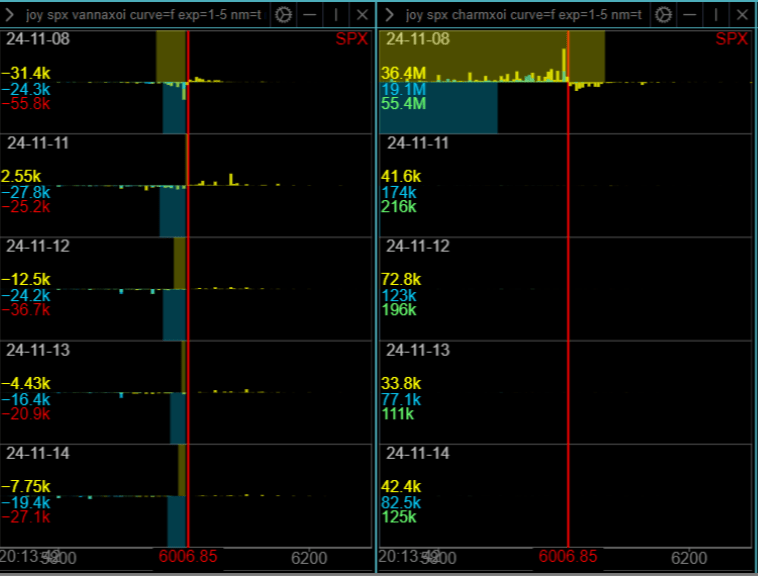Select 24-11-08 date in vannaxoi panel
This screenshot has width=758, height=576.
pyautogui.click(x=38, y=39)
